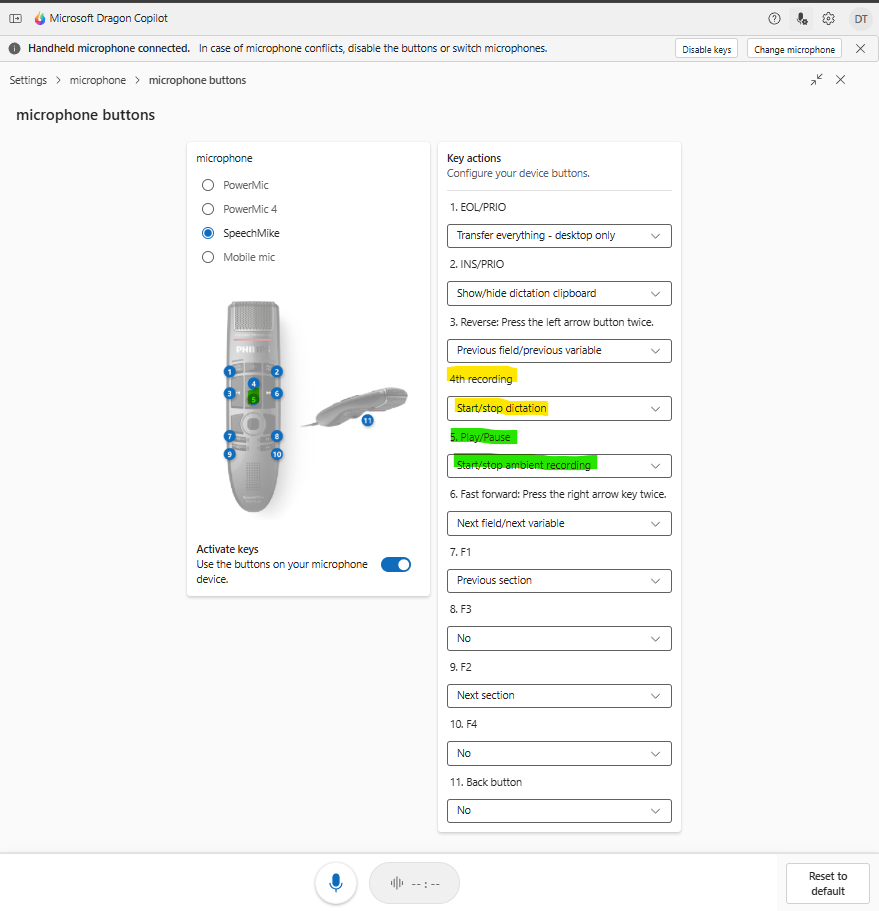This screenshot has width=879, height=911.
Task: Start dictation with blue microphone button
Action: coord(335,883)
